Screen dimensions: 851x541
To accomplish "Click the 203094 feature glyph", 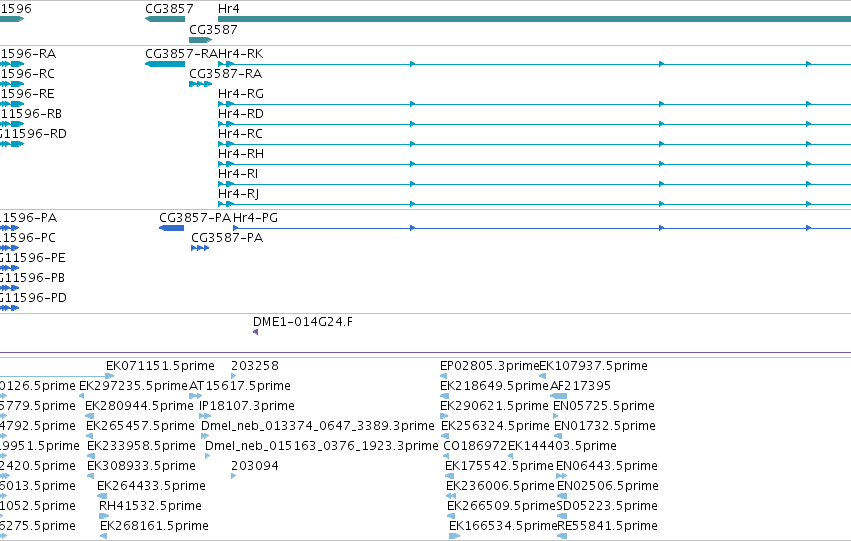I will click(x=233, y=476).
